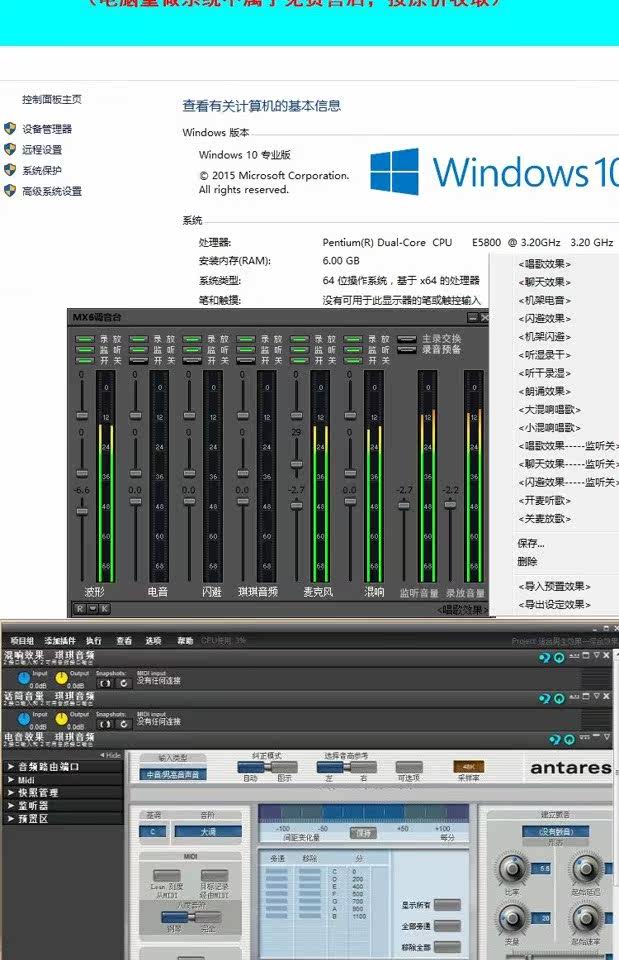Click the small dropdown button between R and K
The image size is (619, 960).
pos(92,609)
